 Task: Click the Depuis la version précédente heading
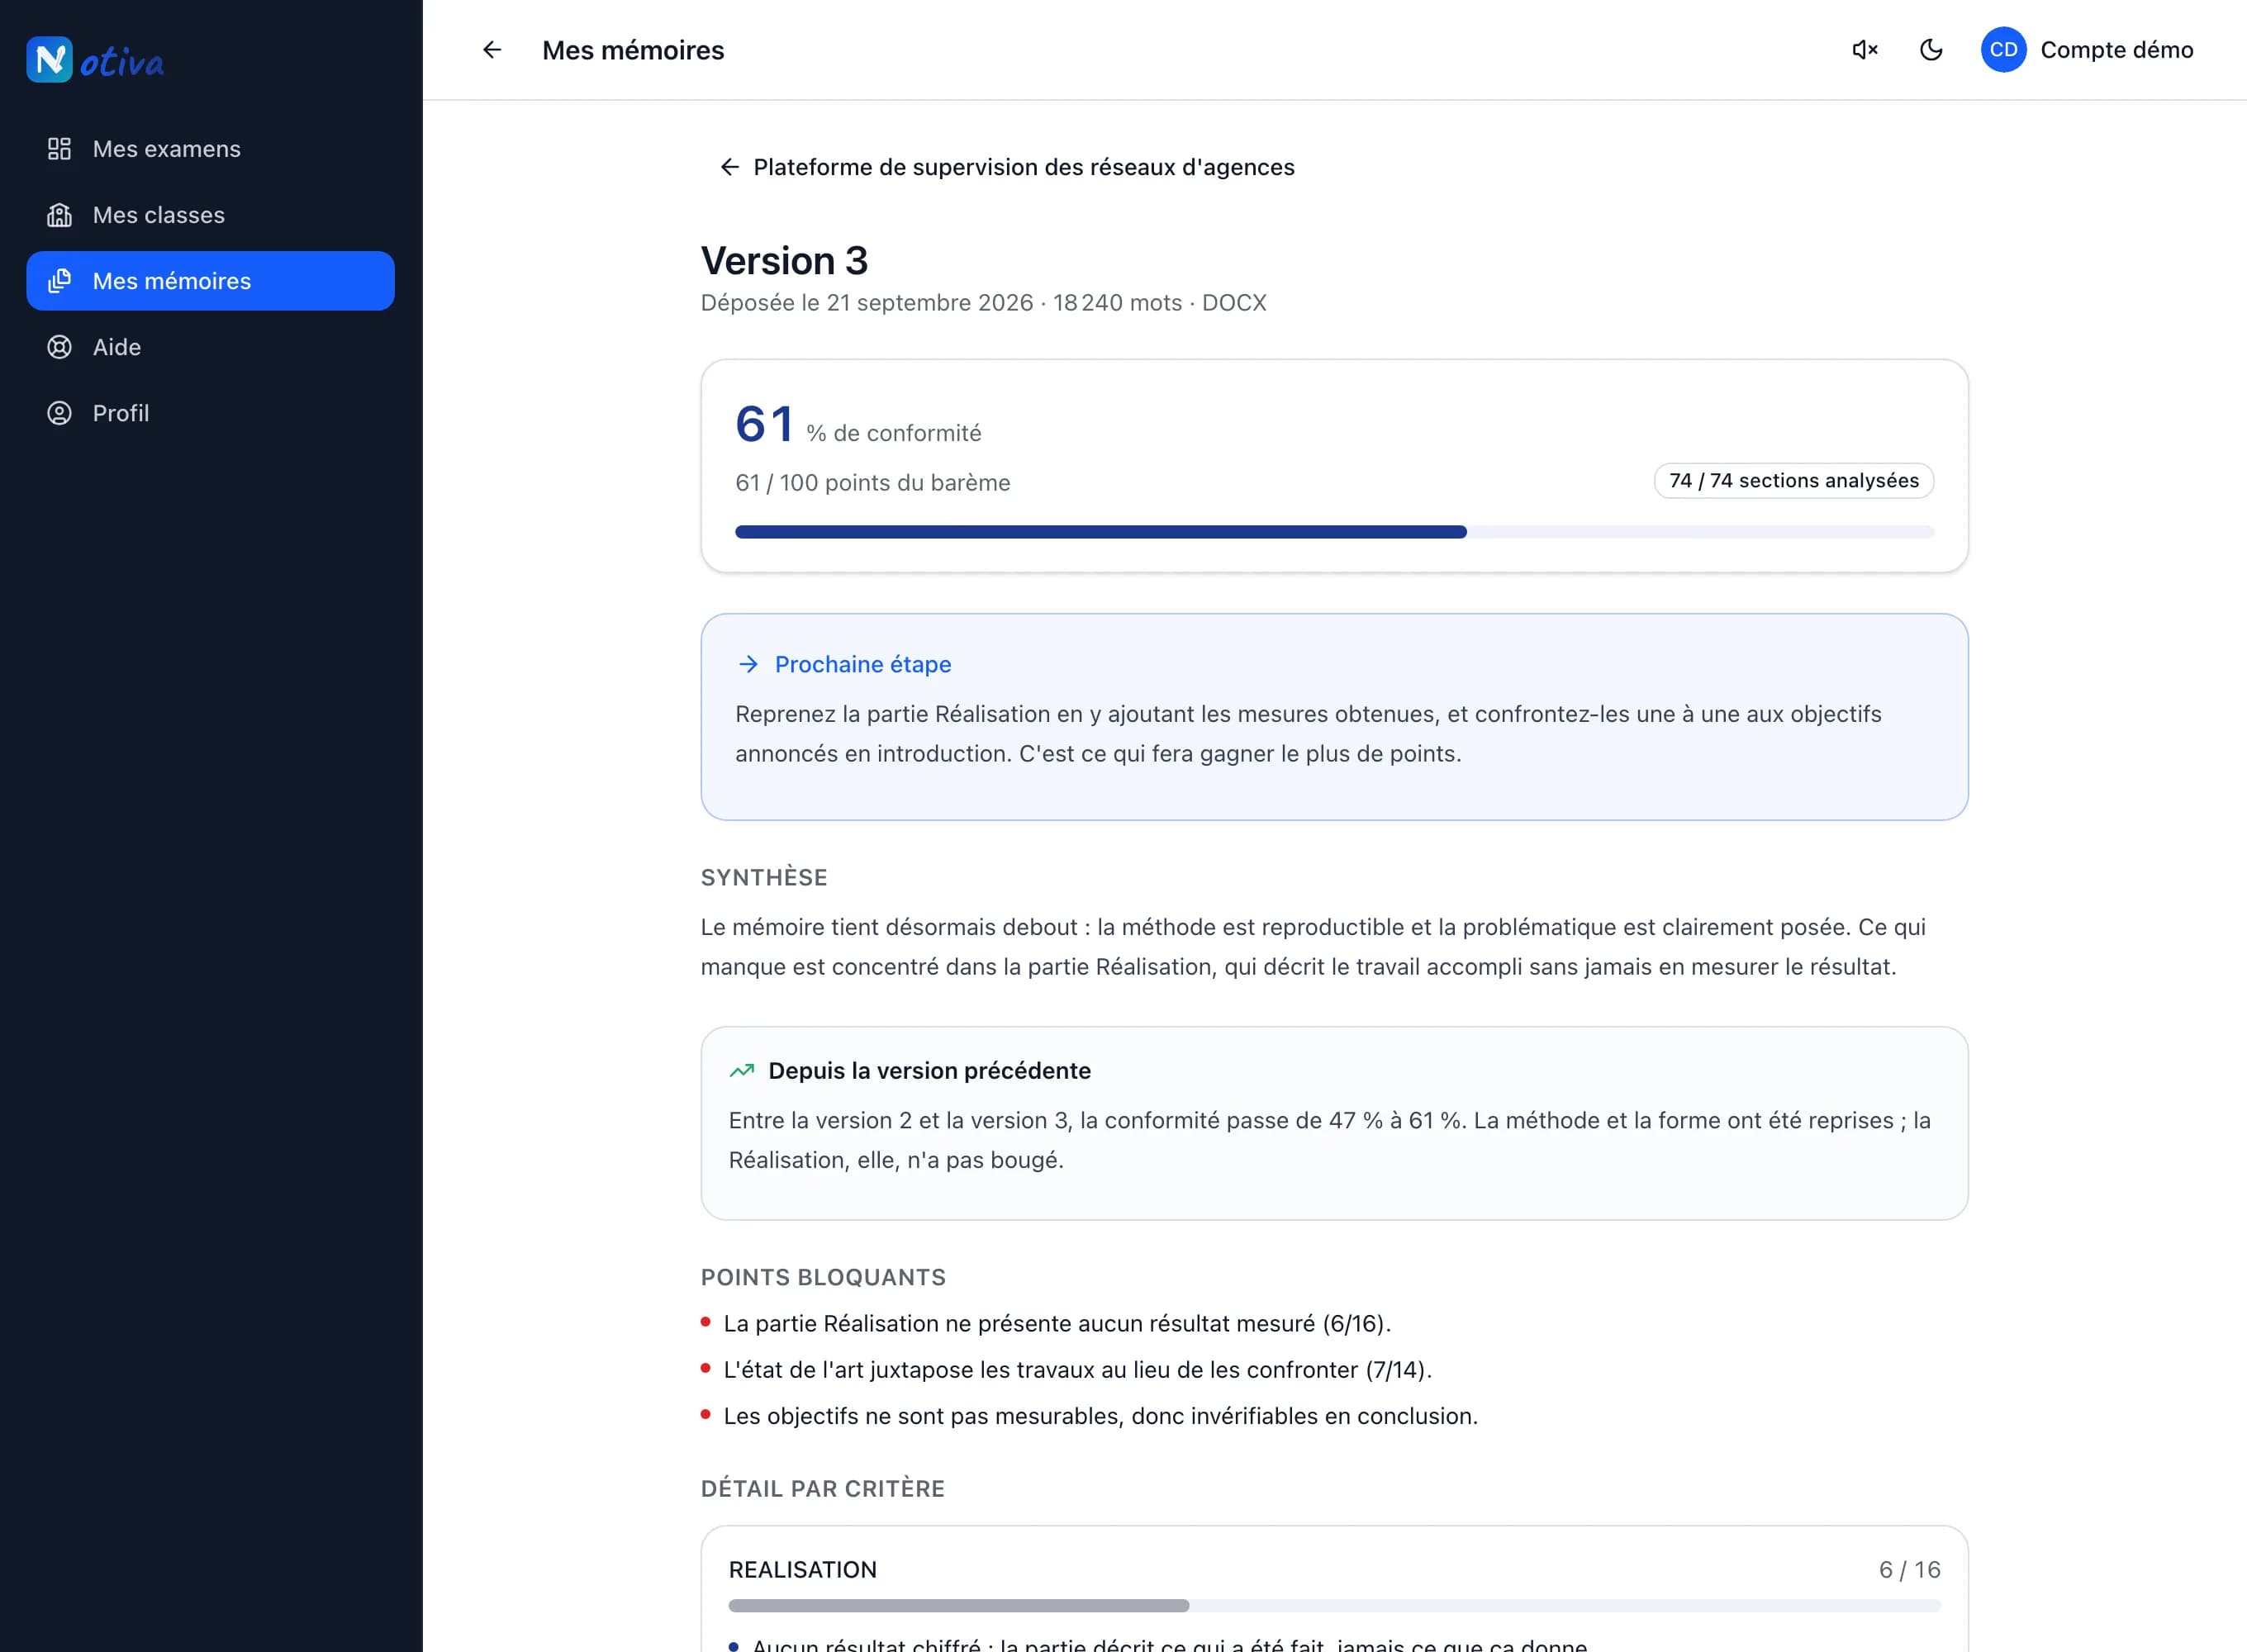(929, 1071)
